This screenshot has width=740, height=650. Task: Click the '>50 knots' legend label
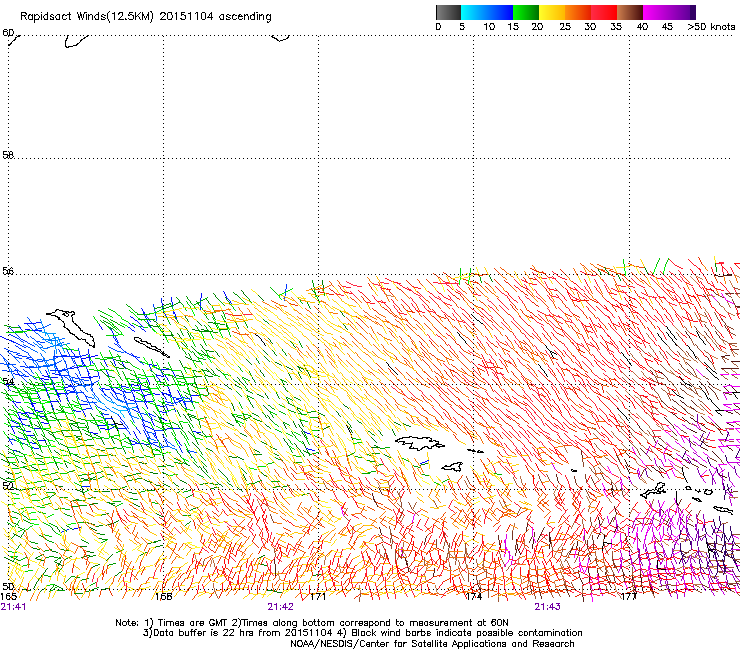(711, 27)
